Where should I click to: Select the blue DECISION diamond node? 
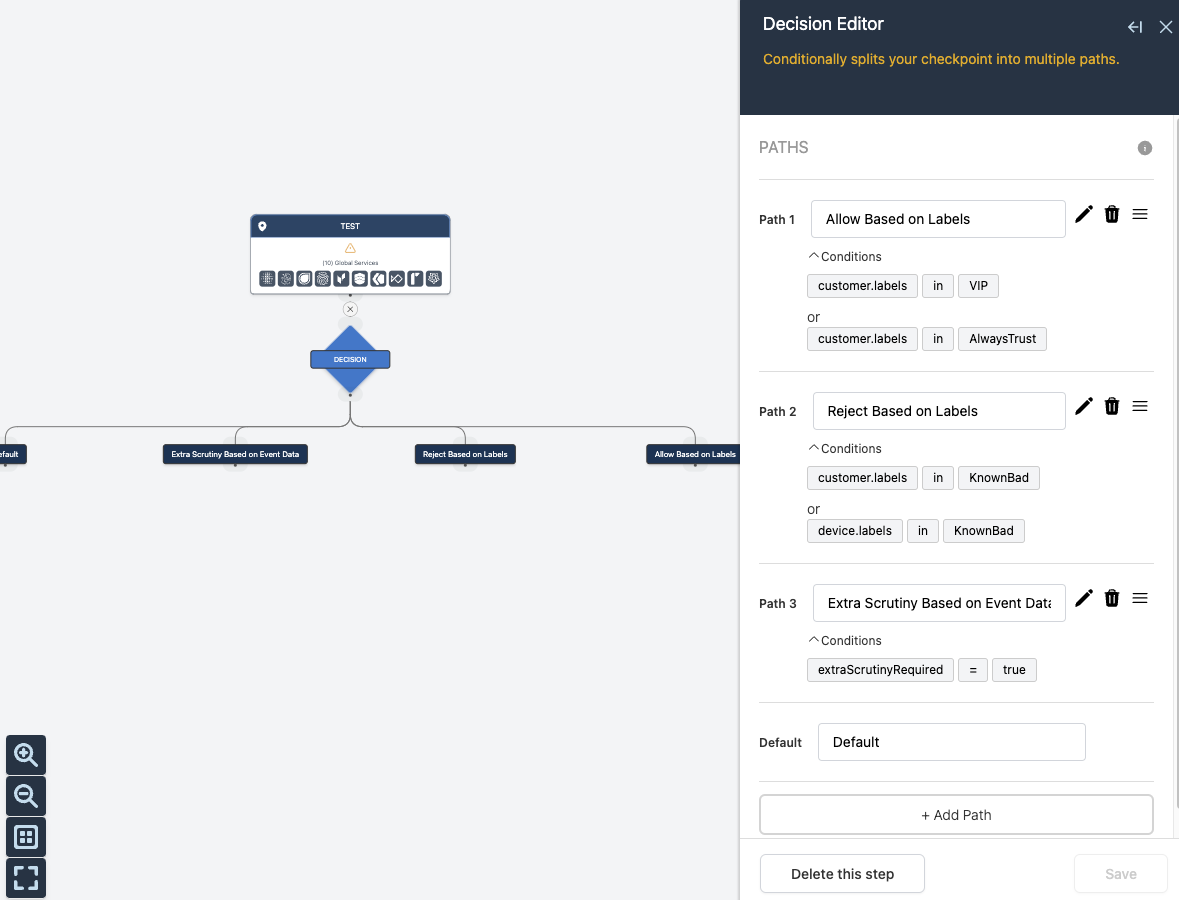[x=350, y=359]
